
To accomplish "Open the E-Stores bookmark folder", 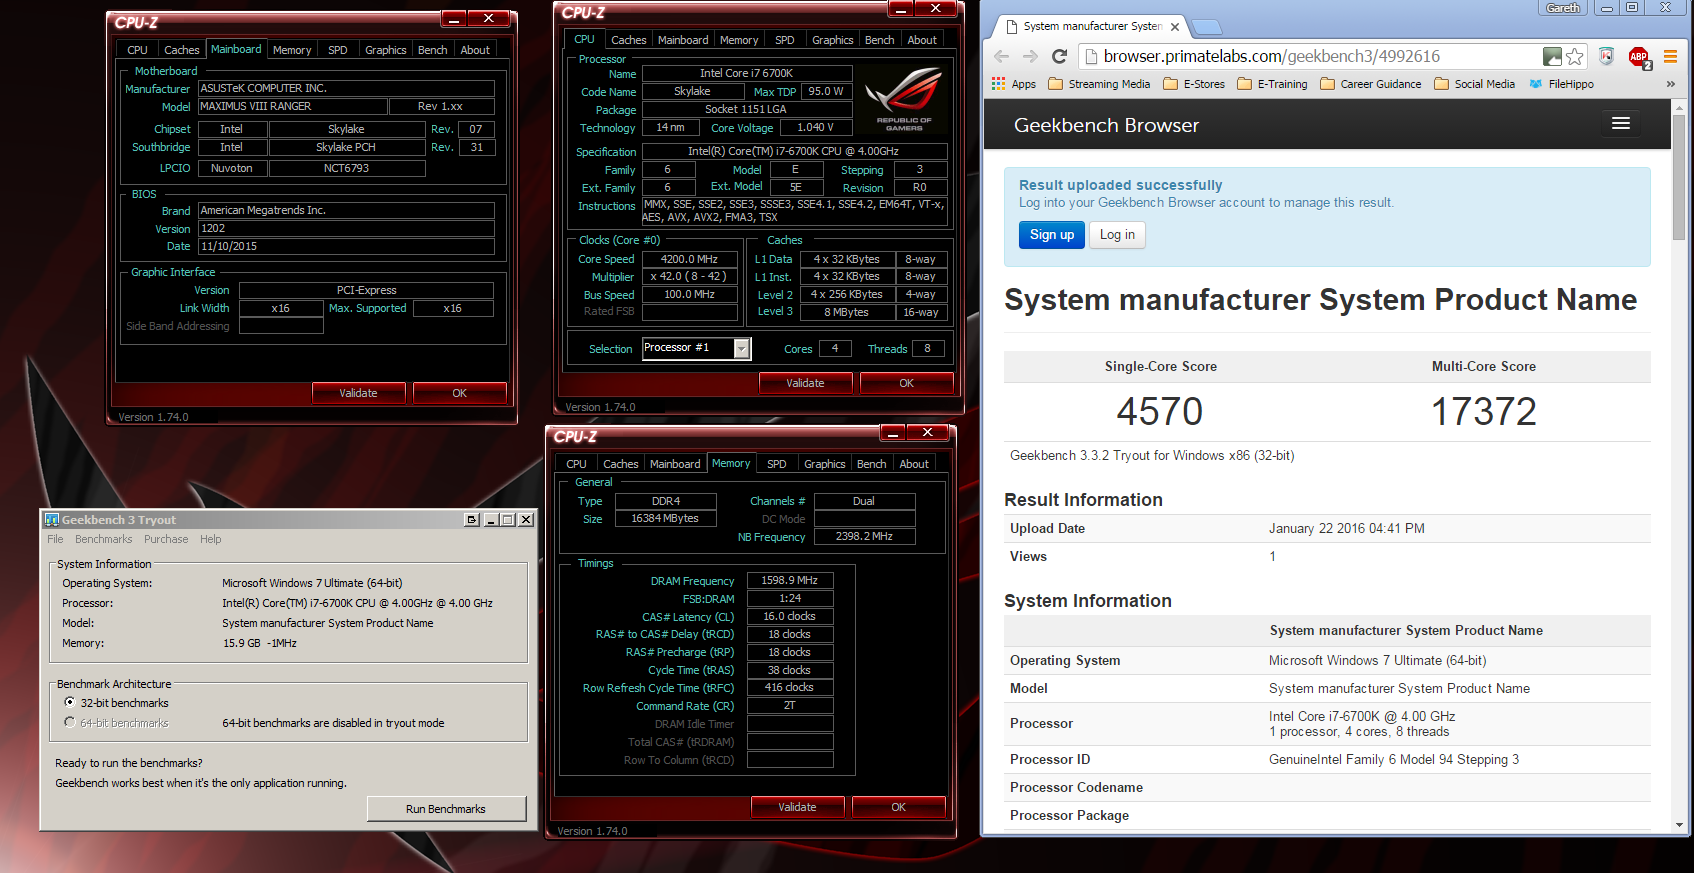I will (x=1194, y=84).
